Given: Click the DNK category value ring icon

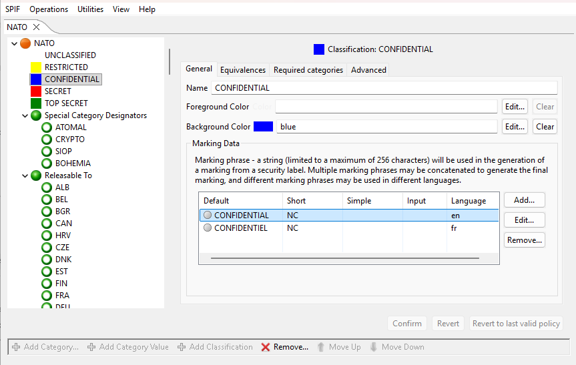Looking at the screenshot, I should coord(47,260).
